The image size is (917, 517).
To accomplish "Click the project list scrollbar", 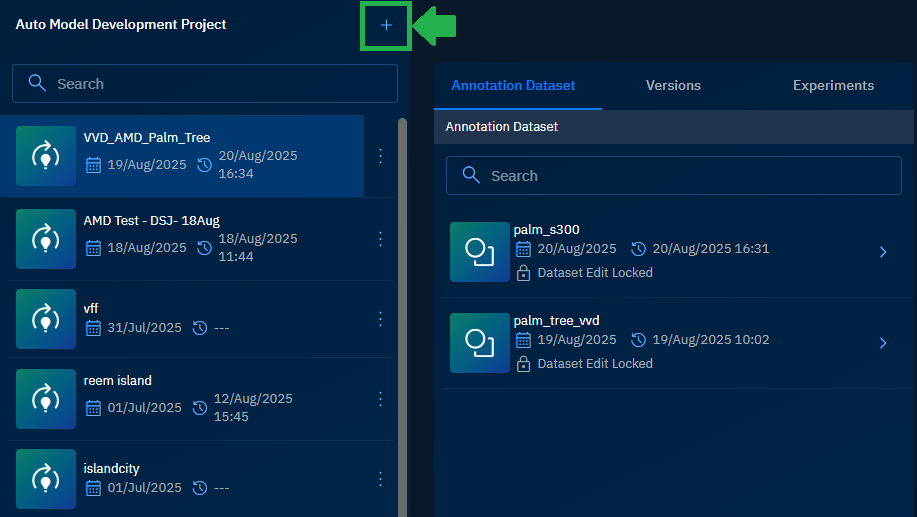I will coord(402,300).
